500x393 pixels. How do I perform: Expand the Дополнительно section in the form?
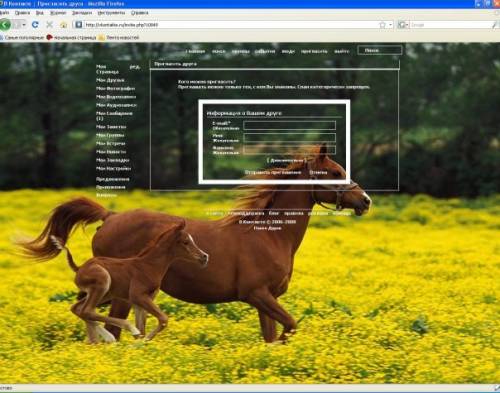(x=286, y=161)
